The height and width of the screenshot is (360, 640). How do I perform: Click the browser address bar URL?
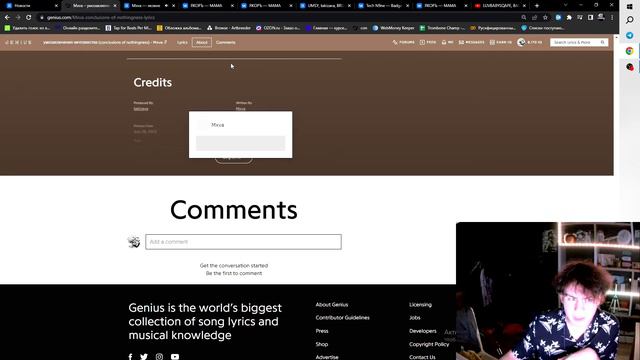click(100, 18)
